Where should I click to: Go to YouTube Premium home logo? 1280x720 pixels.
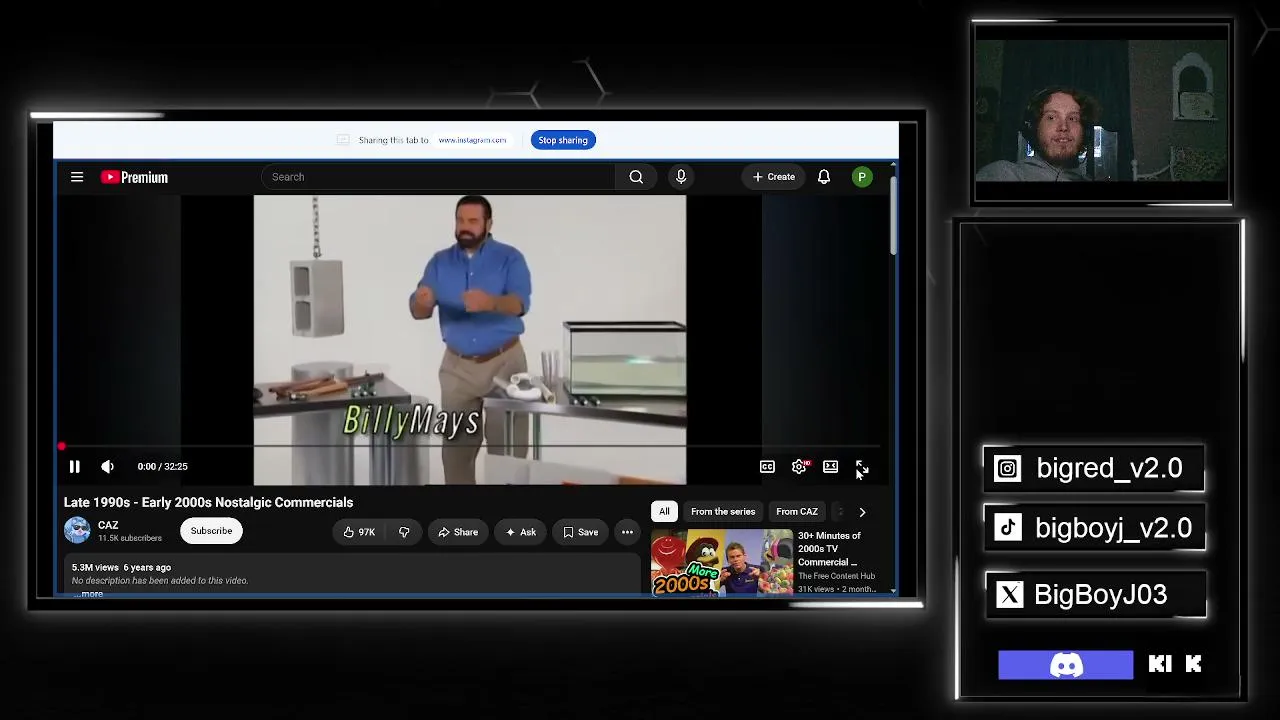tap(134, 177)
